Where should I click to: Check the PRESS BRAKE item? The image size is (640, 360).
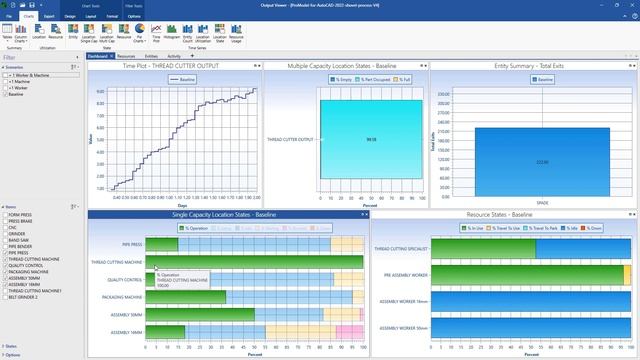(x=5, y=221)
